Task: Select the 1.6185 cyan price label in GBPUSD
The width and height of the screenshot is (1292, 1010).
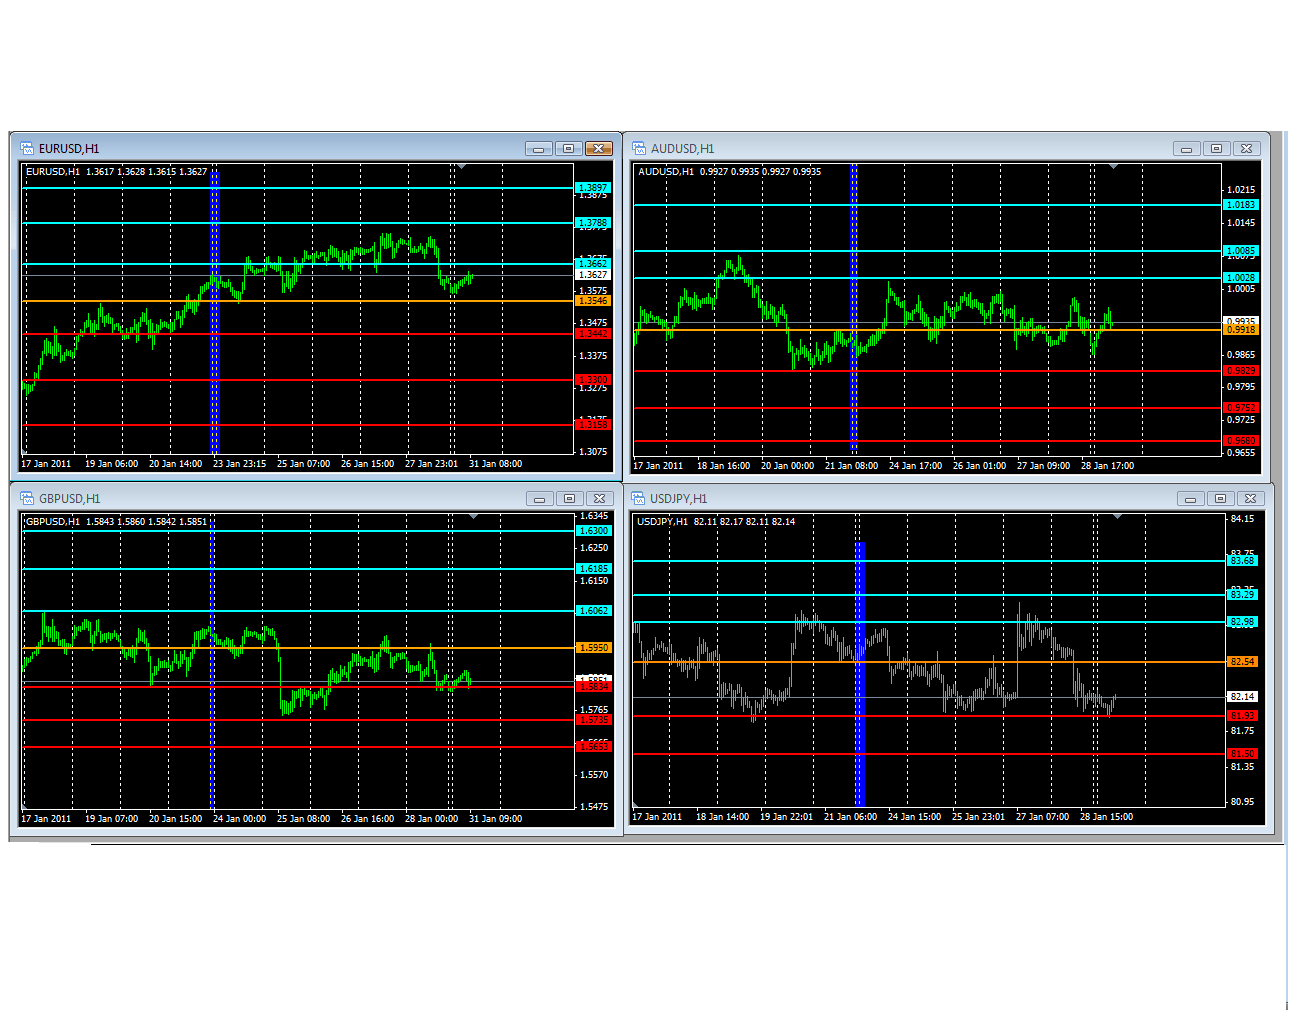Action: tap(594, 568)
